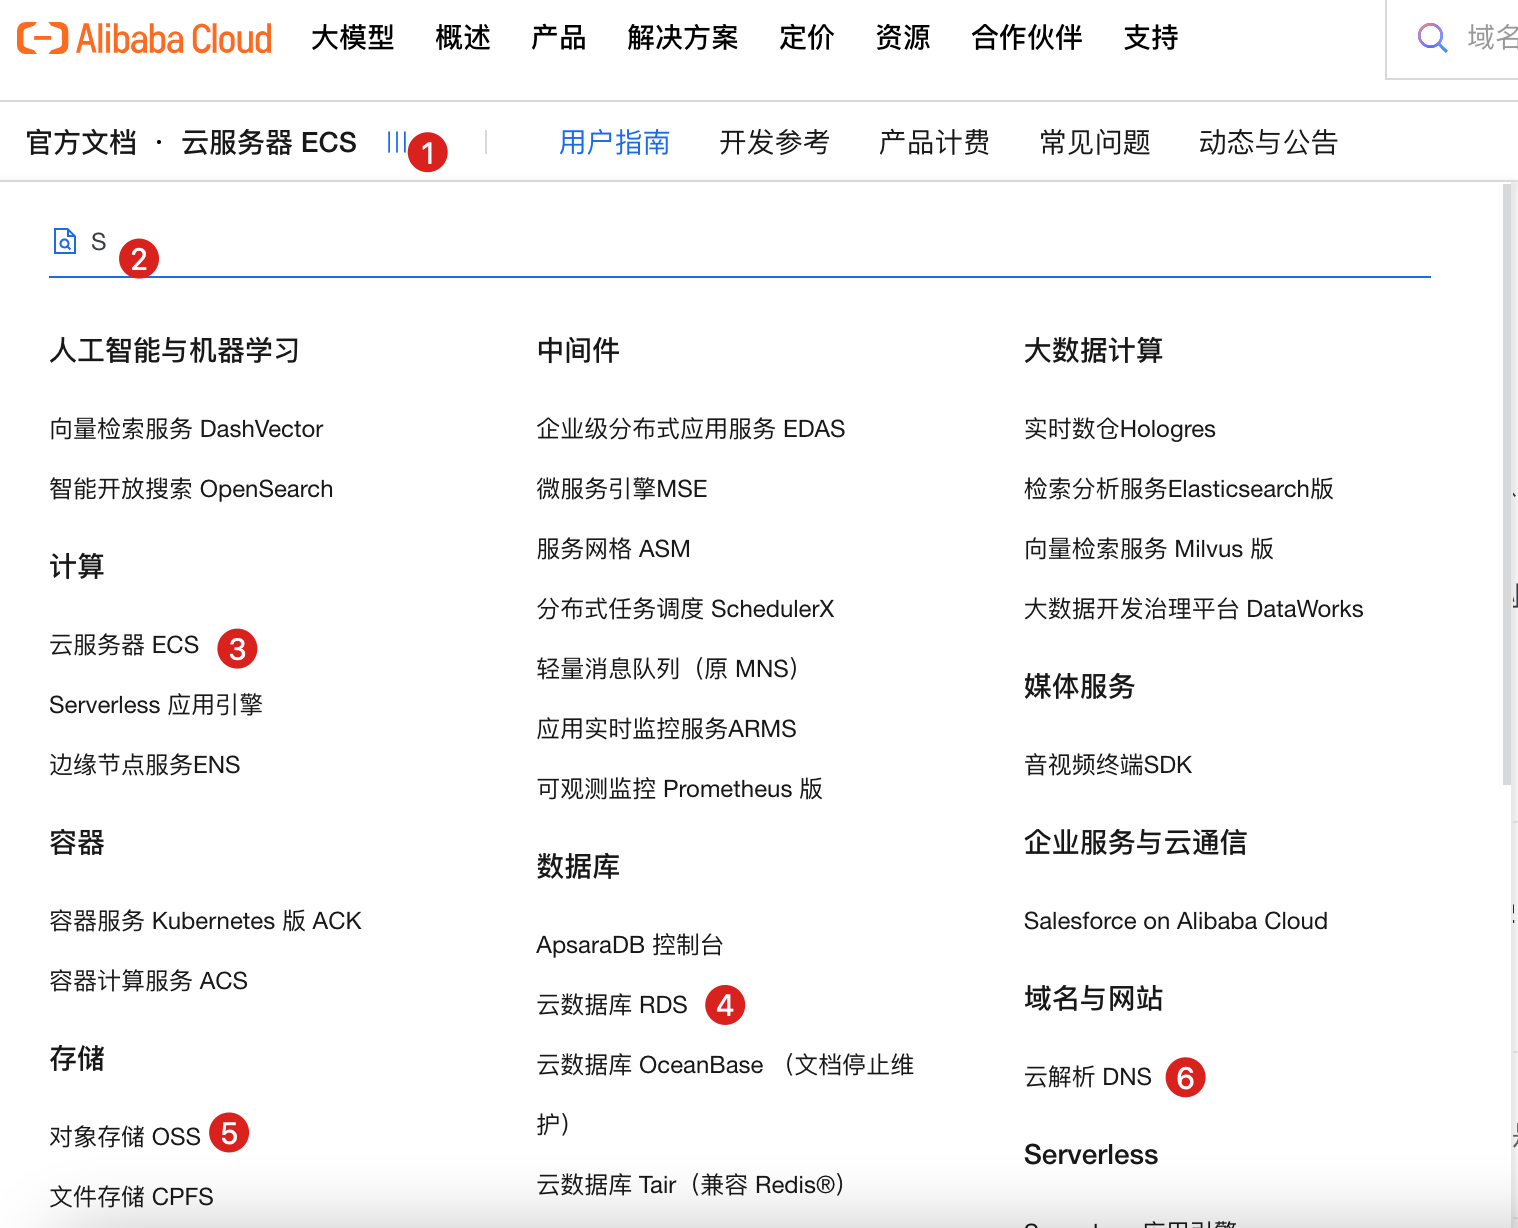Open ApsaraDB 控制台 docs
This screenshot has width=1518, height=1228.
coord(630,945)
